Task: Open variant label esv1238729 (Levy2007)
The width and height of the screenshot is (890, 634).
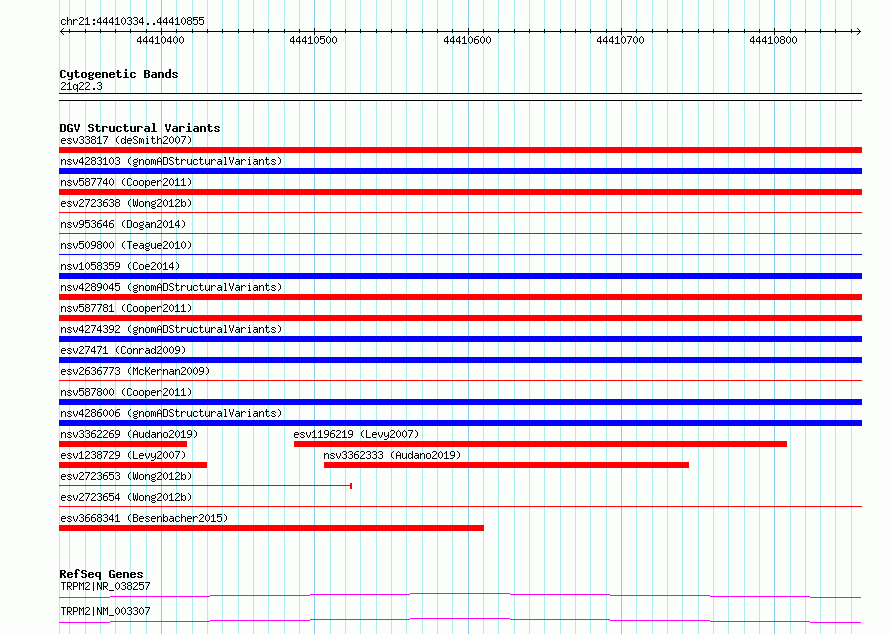Action: pyautogui.click(x=123, y=455)
